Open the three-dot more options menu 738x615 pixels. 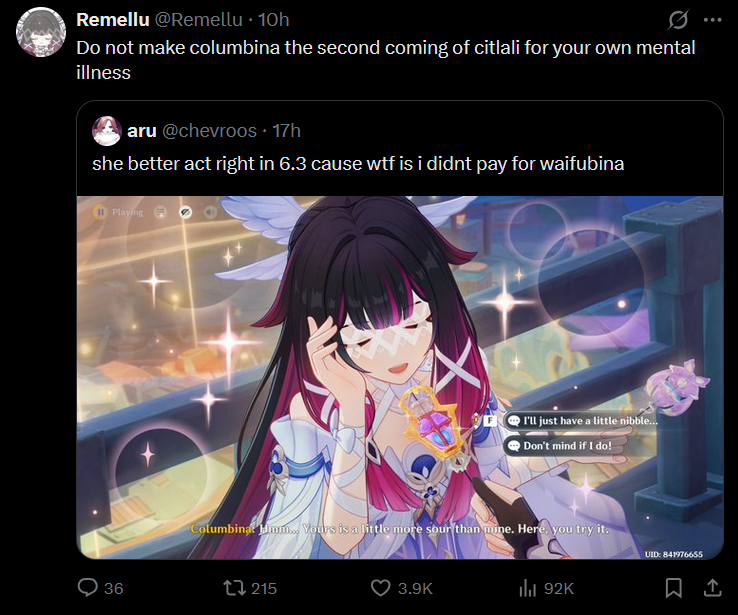(713, 20)
